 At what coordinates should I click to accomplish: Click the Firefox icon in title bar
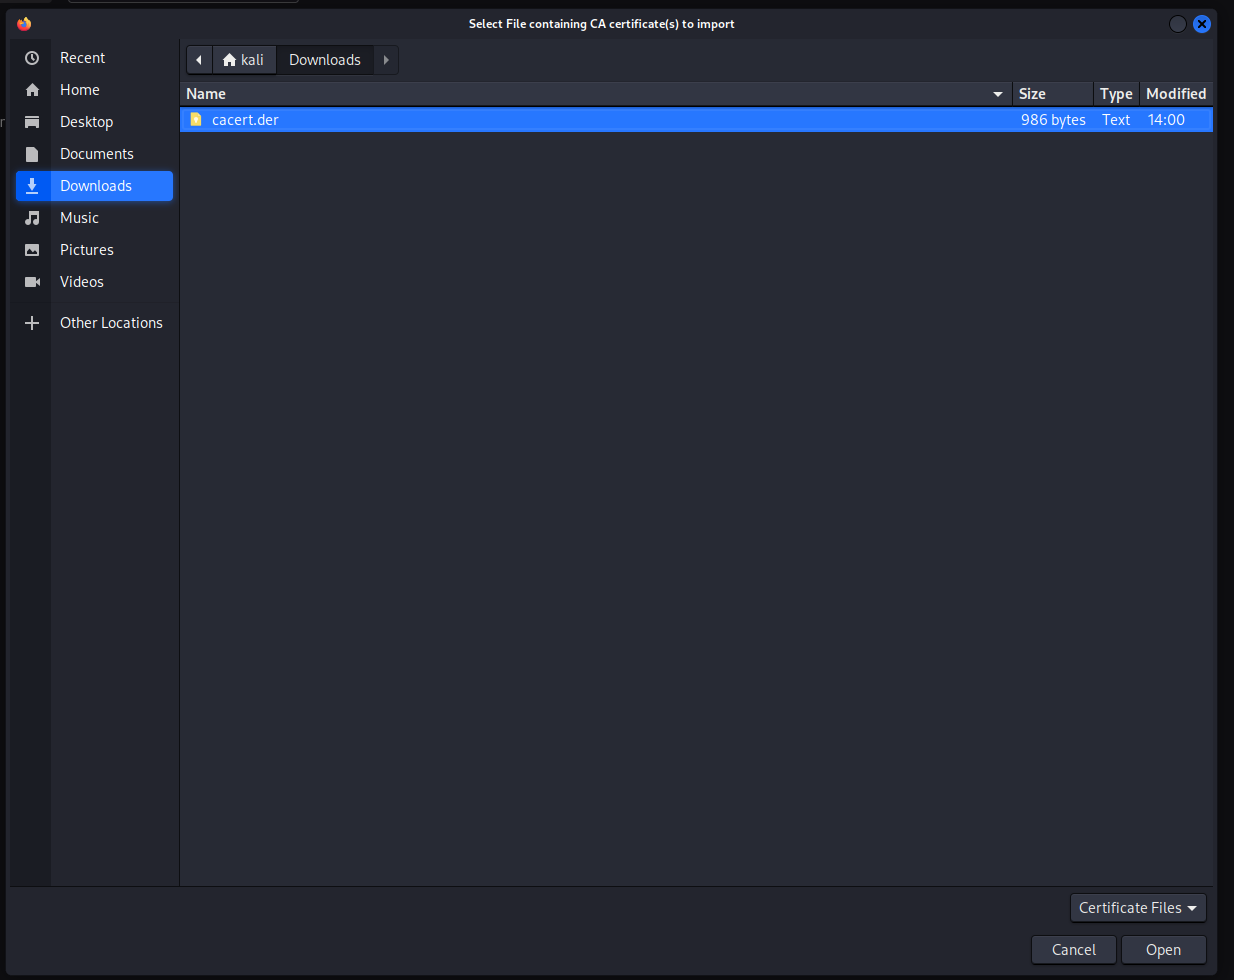[x=24, y=24]
